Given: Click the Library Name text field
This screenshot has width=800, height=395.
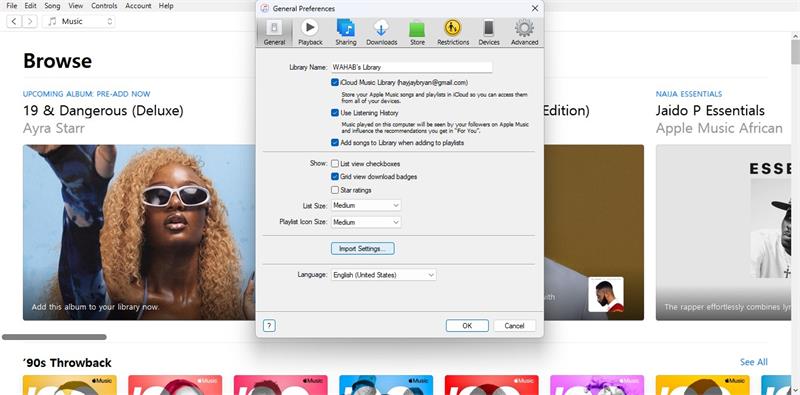Looking at the screenshot, I should pyautogui.click(x=412, y=67).
